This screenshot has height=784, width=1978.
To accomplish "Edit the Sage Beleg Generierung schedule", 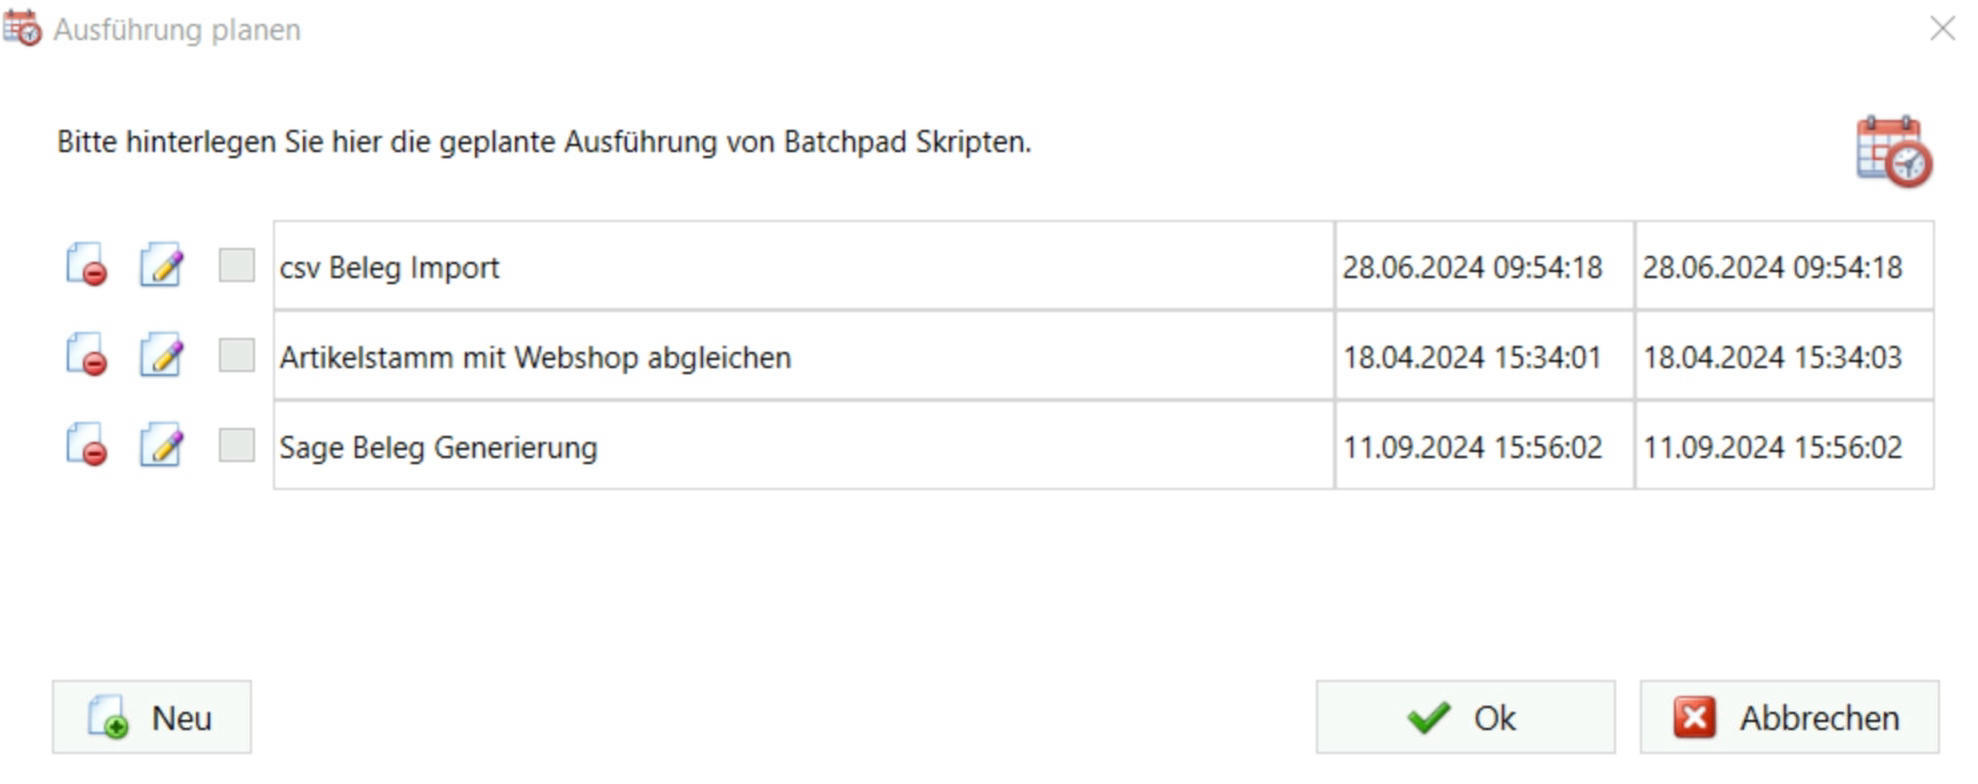I will click(161, 446).
